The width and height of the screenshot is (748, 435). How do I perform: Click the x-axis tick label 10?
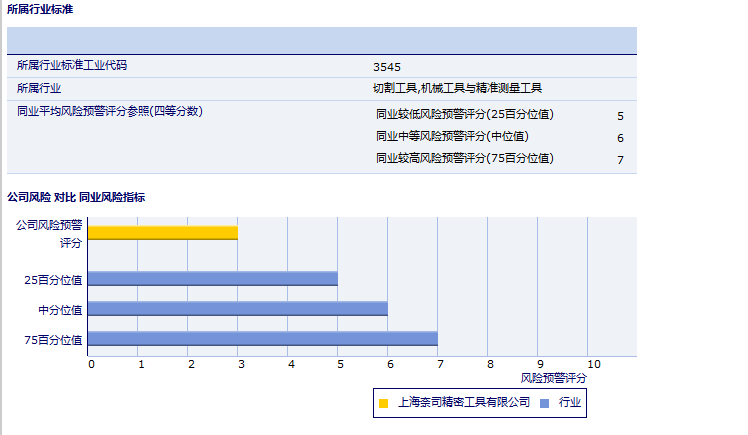coord(594,364)
